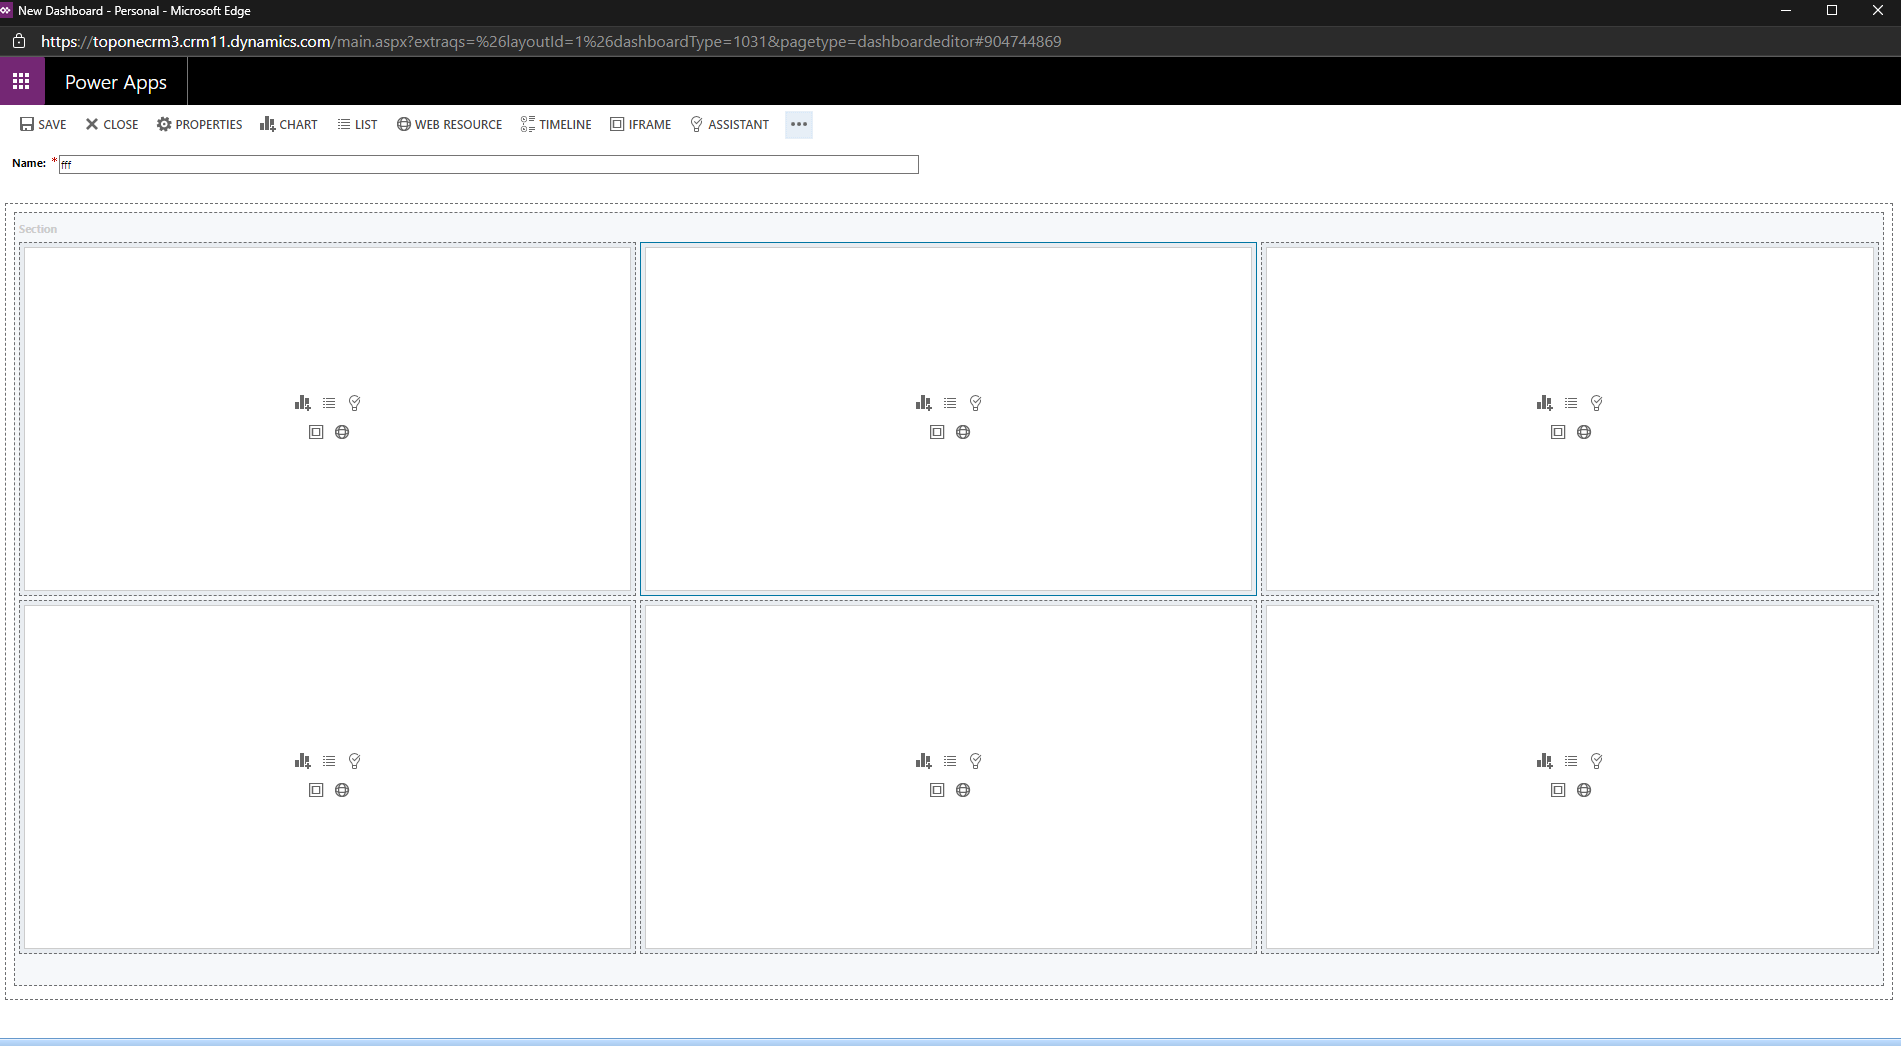Insert chart icon in top-left tile
Image resolution: width=1901 pixels, height=1046 pixels.
303,403
